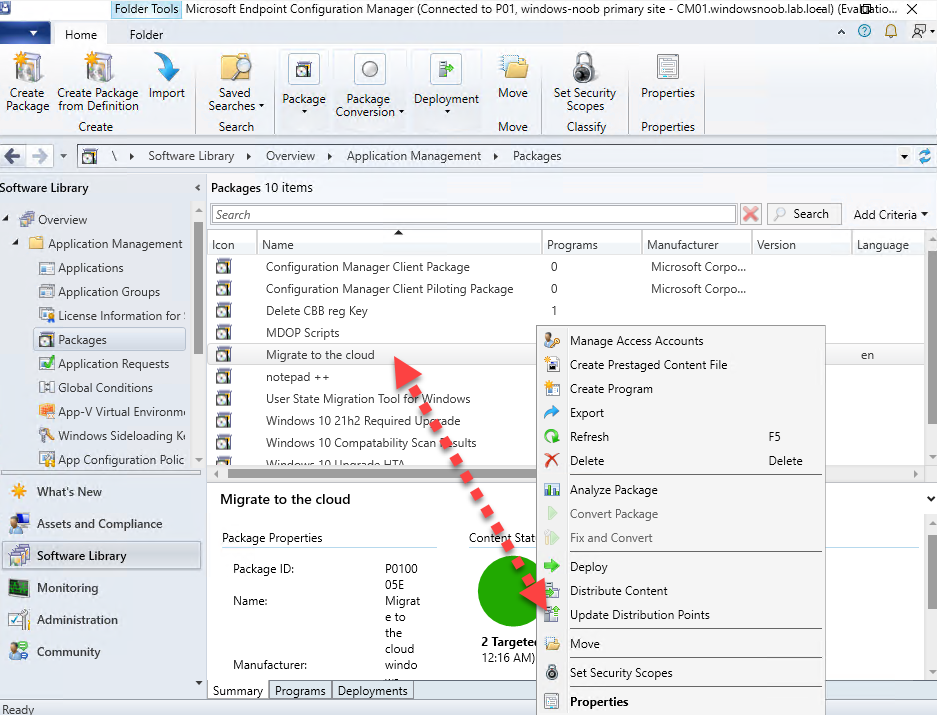The height and width of the screenshot is (715, 937).
Task: Collapse the Application Management tree node
Action: [16, 243]
